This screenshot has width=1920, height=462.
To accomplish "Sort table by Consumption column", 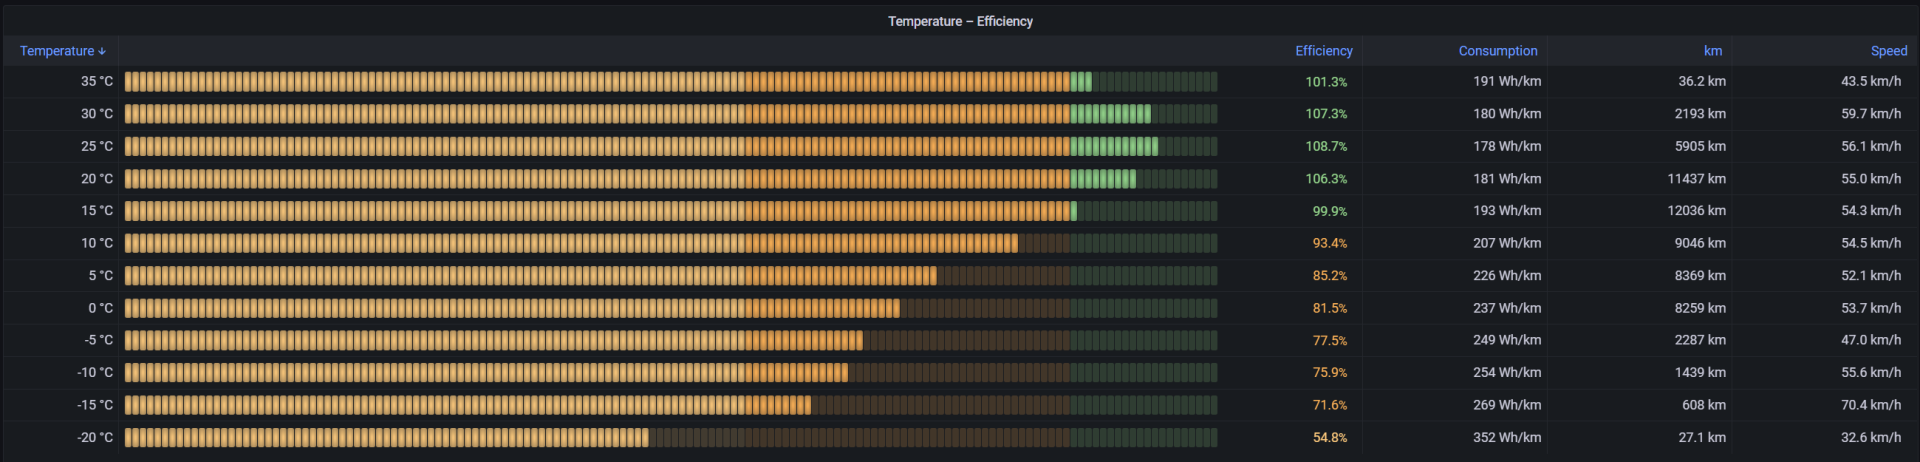I will click(1497, 51).
